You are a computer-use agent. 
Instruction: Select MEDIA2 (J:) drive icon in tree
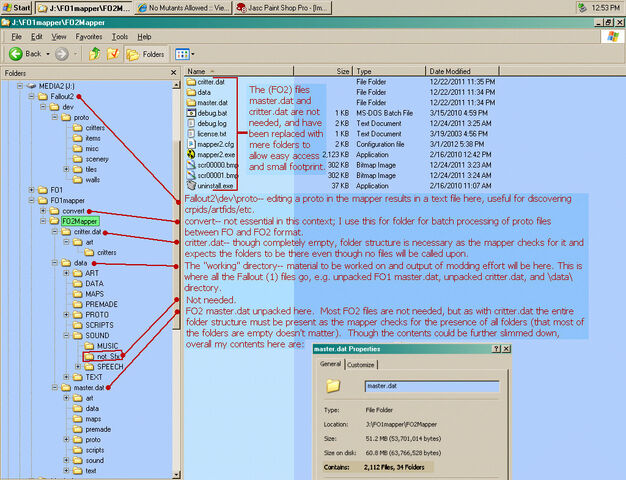coord(32,86)
